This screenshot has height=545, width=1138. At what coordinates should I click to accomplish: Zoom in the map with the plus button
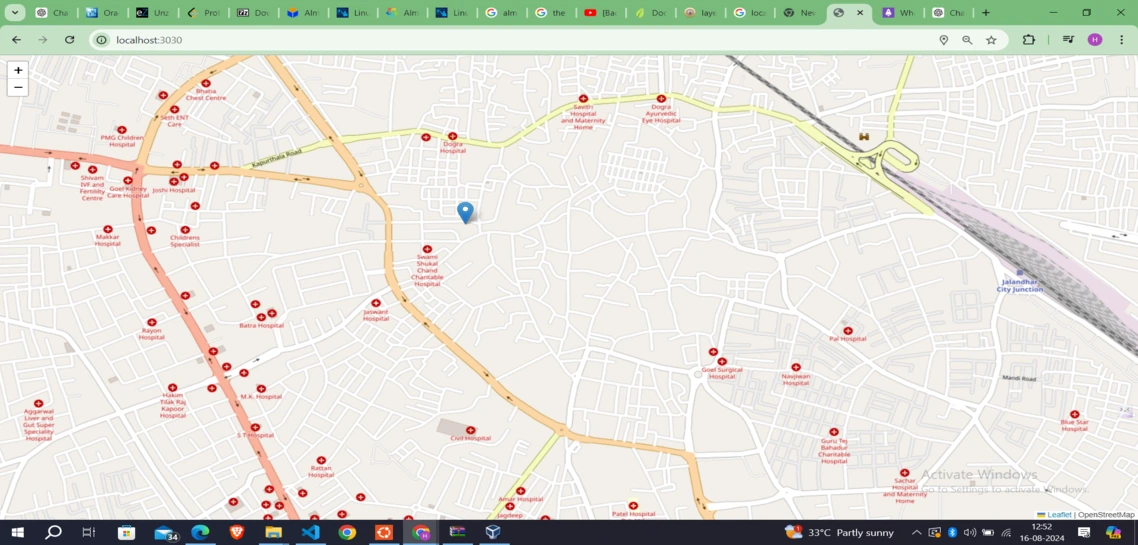coord(18,70)
